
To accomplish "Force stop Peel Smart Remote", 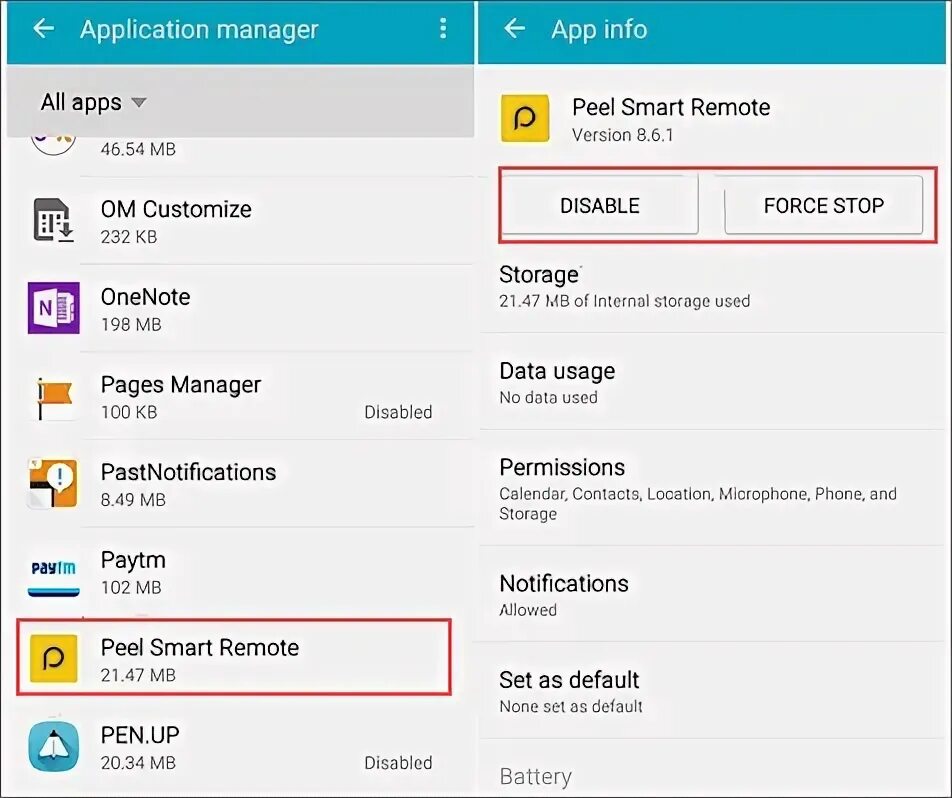I will coord(823,206).
